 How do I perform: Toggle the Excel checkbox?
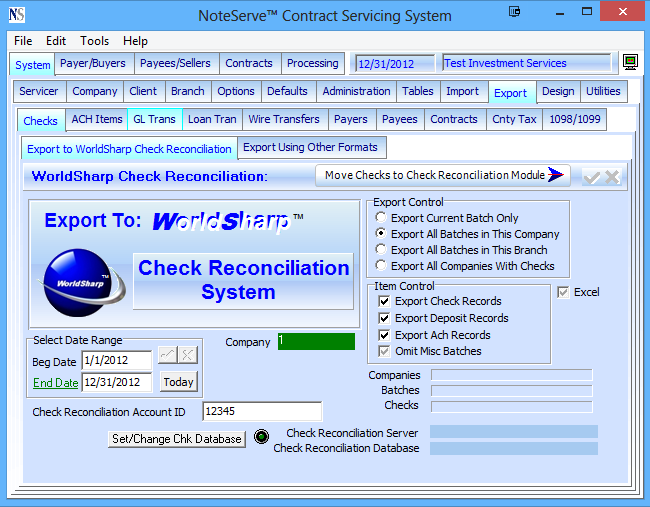click(563, 292)
